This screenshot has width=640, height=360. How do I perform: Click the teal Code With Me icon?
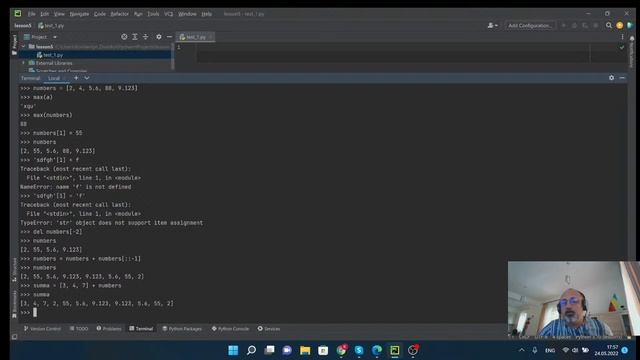pyautogui.click(x=630, y=25)
